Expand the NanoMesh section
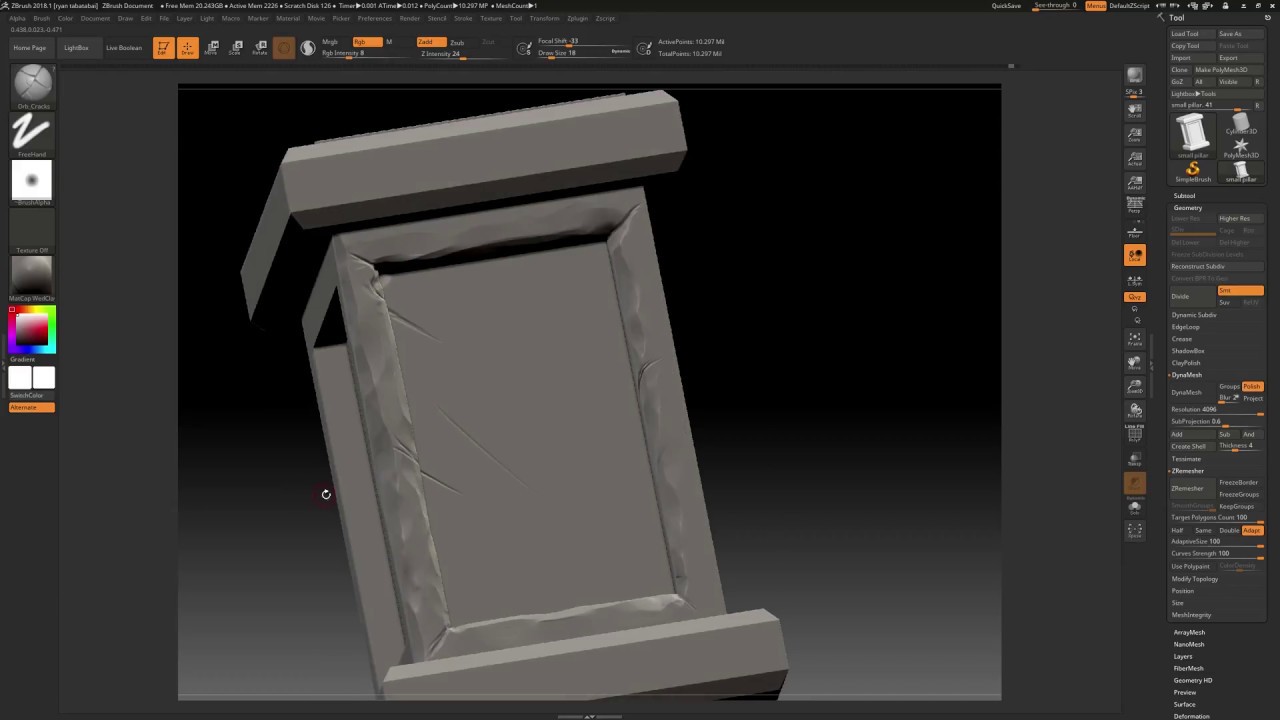Screen dimensions: 1280x720 pos(1189,645)
